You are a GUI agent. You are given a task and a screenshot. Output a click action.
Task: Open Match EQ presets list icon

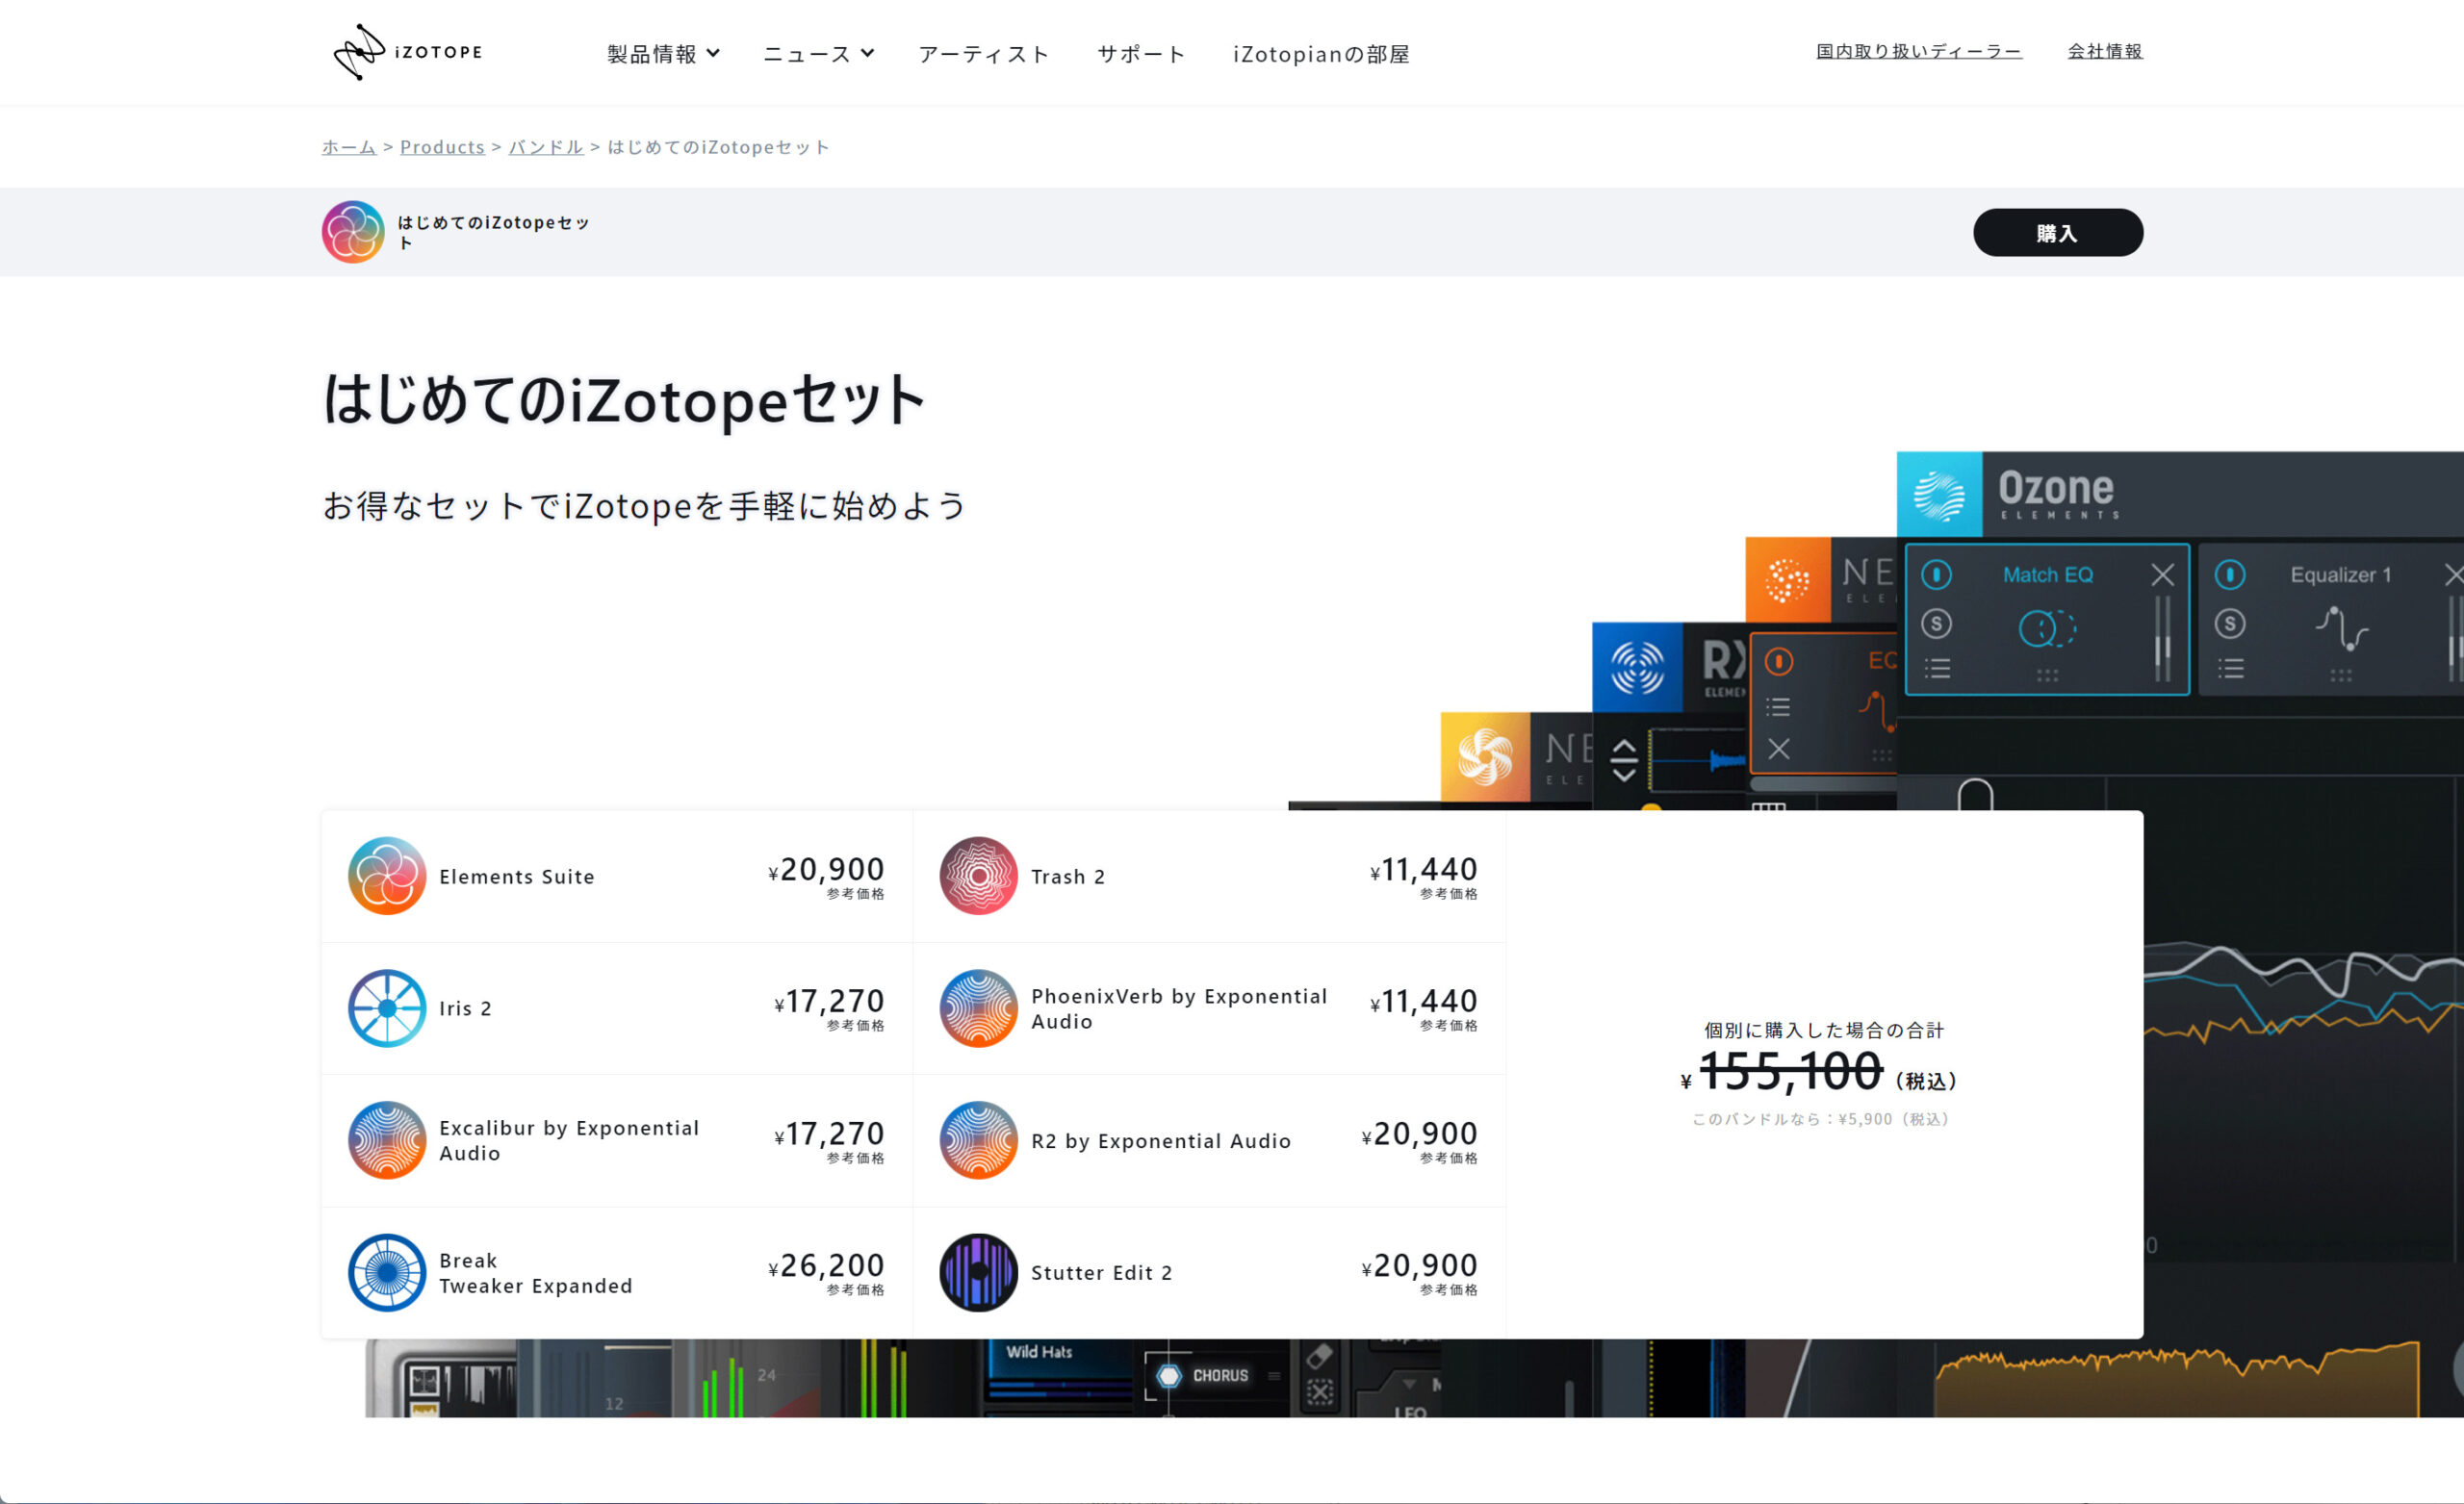[x=1938, y=668]
